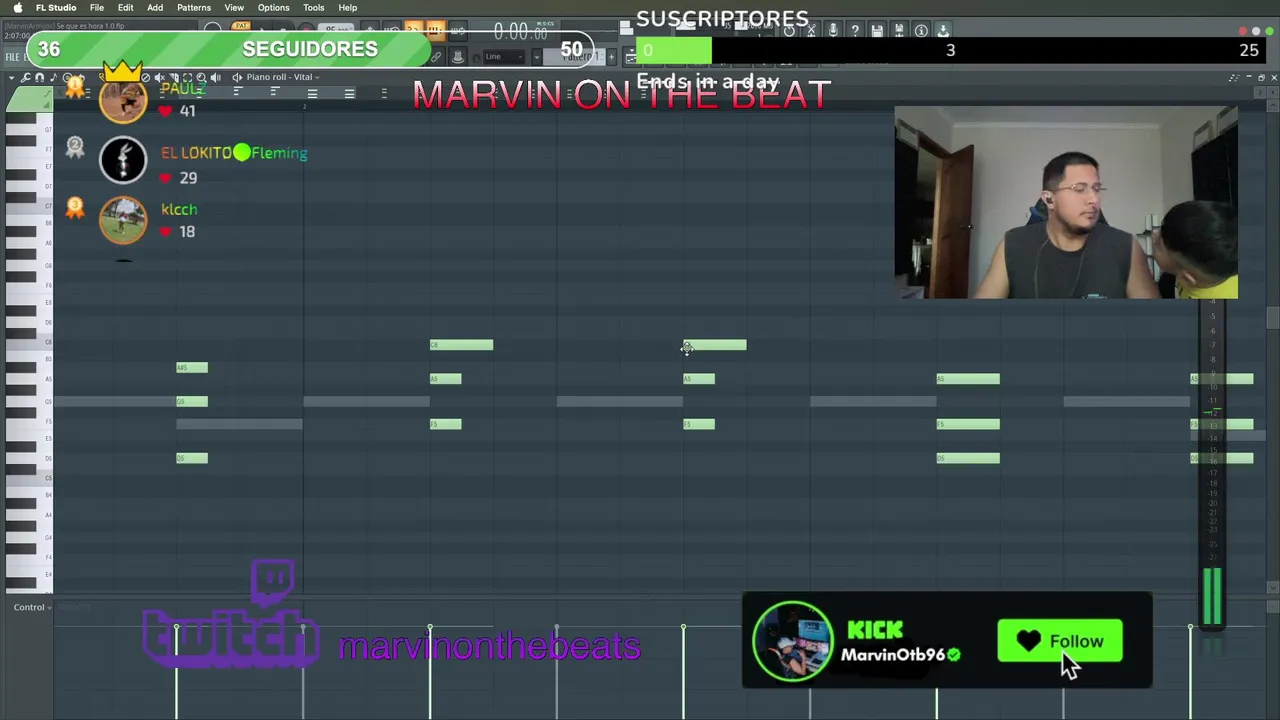The width and height of the screenshot is (1280, 720).
Task: Click the scissors icon in top toolbar
Action: [811, 31]
